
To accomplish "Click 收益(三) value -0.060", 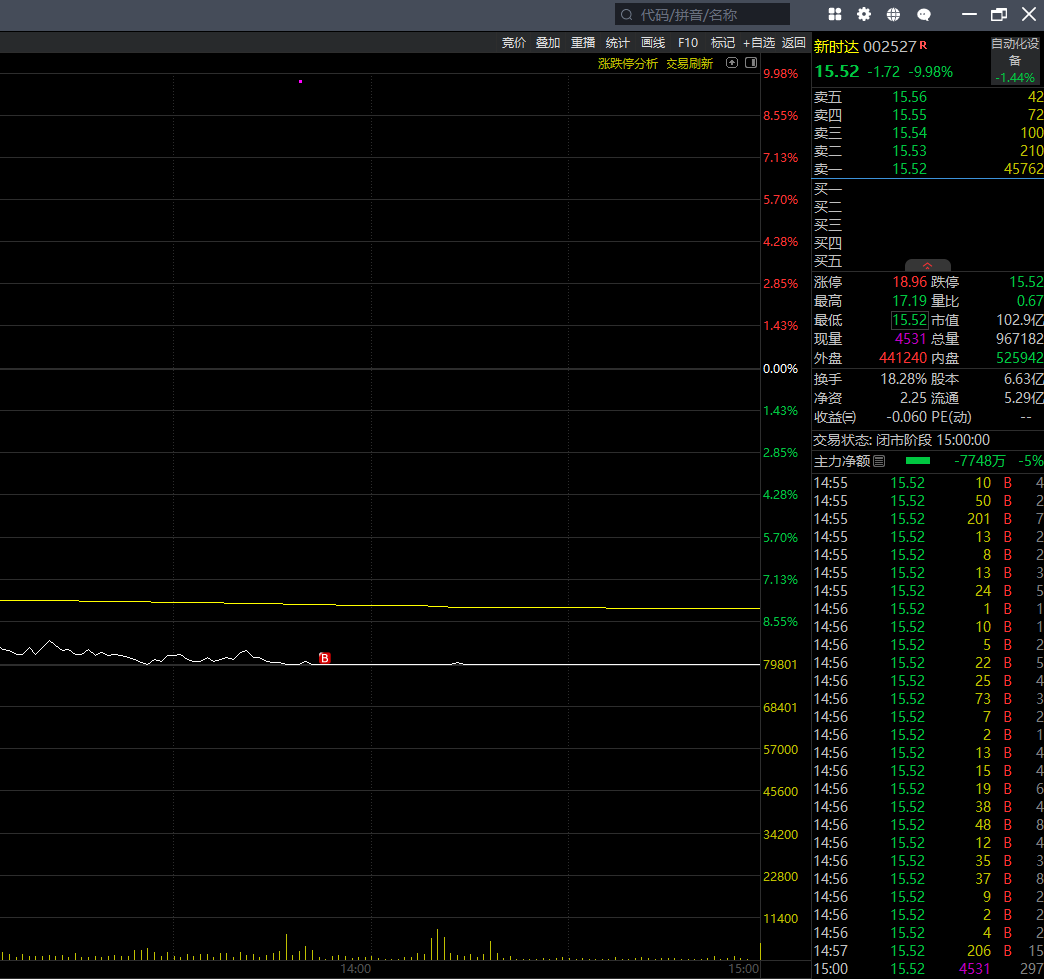I will coord(906,417).
